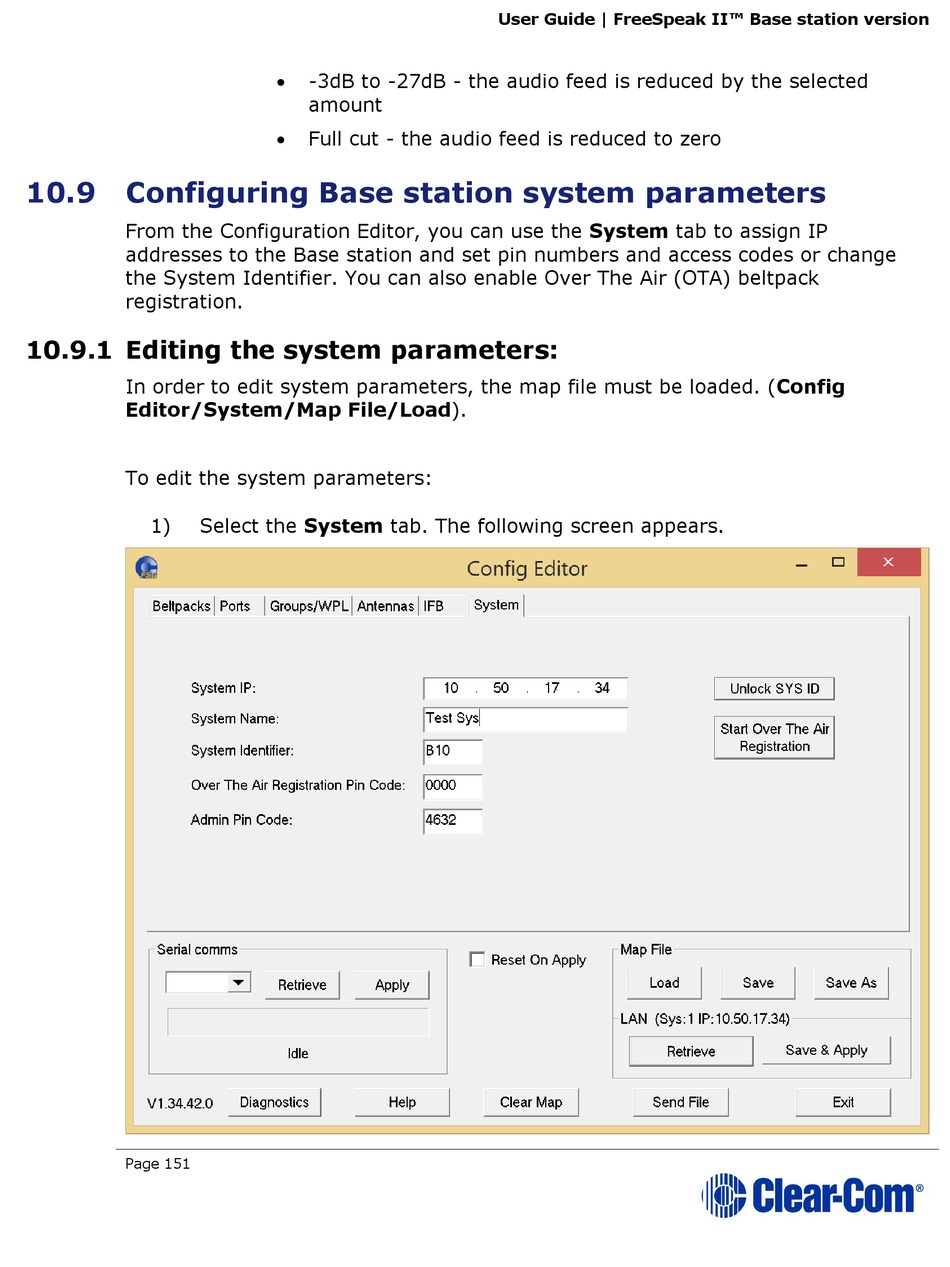Select the IFB tab
The image size is (950, 1267).
click(x=434, y=606)
